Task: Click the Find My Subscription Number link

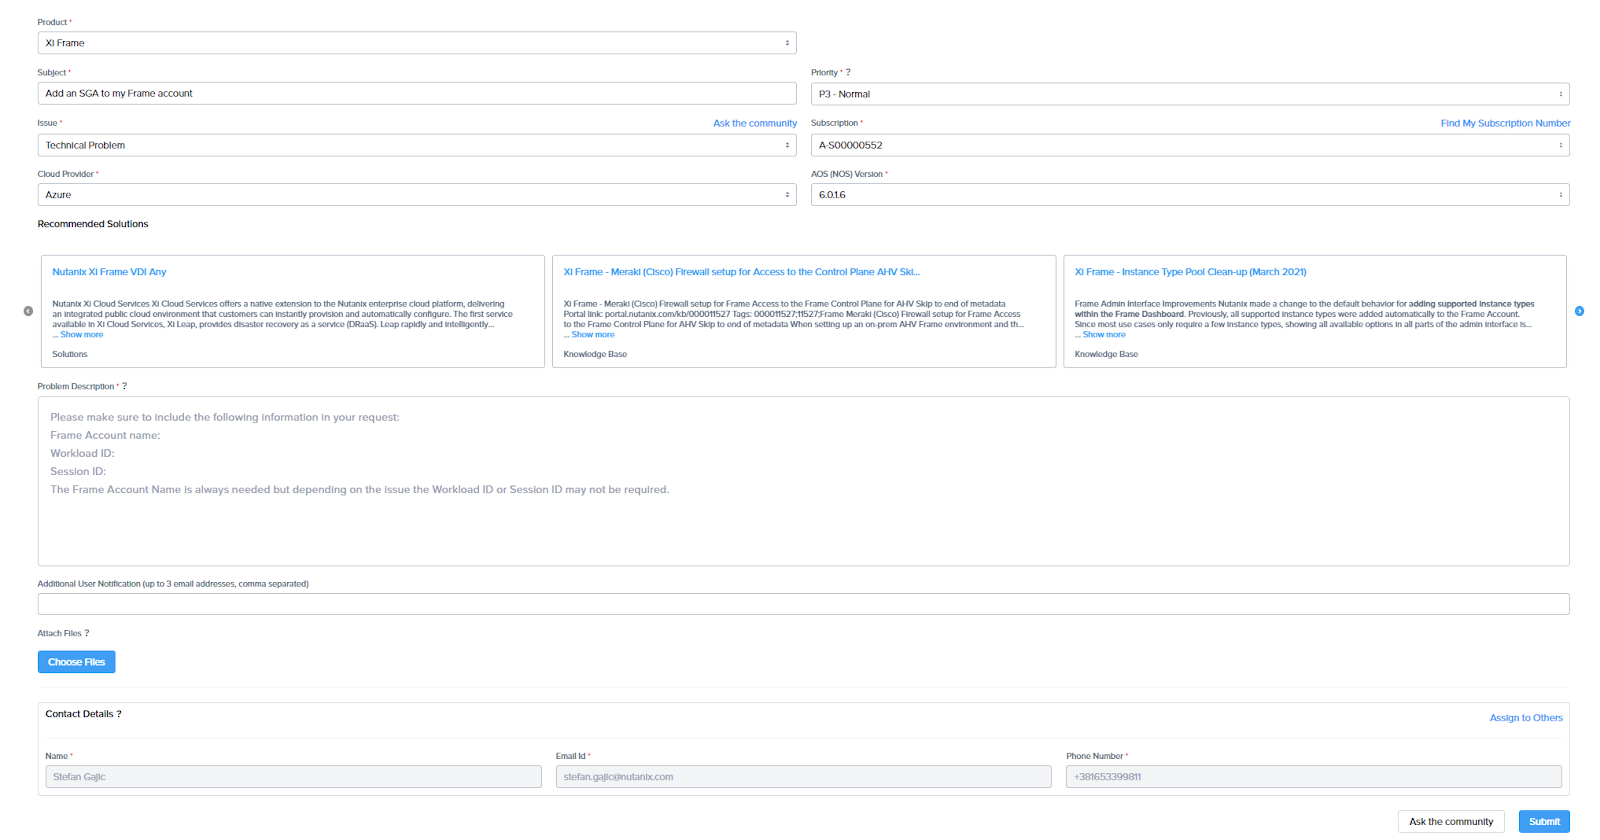Action: tap(1504, 123)
